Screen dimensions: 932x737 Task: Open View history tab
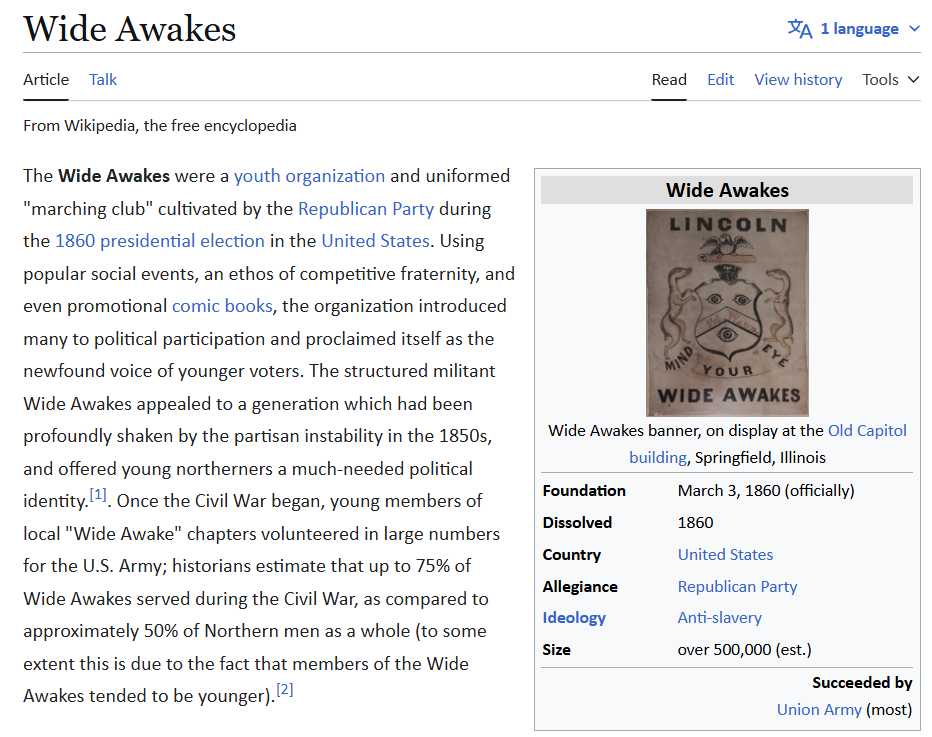(x=798, y=80)
